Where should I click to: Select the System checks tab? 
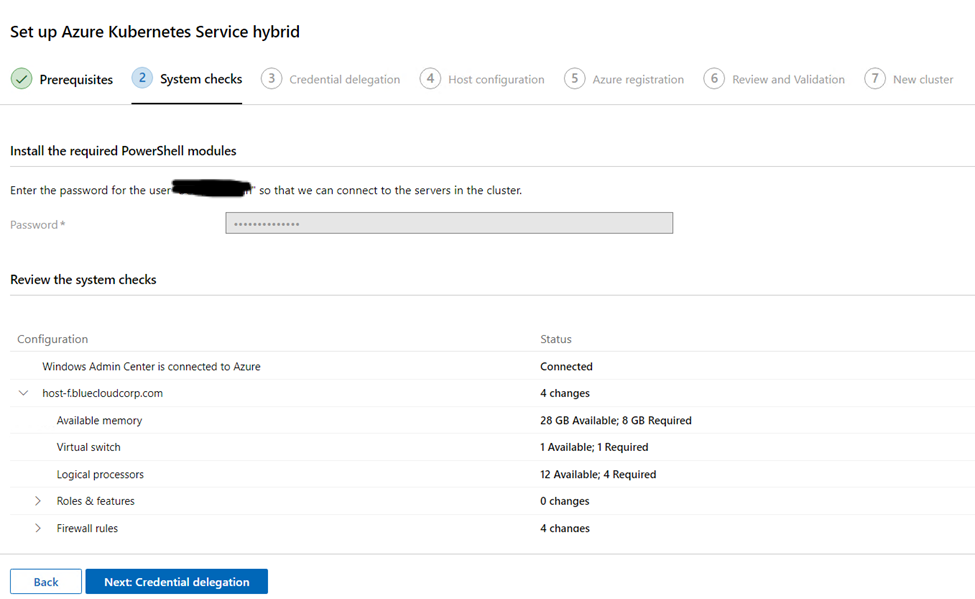[187, 79]
